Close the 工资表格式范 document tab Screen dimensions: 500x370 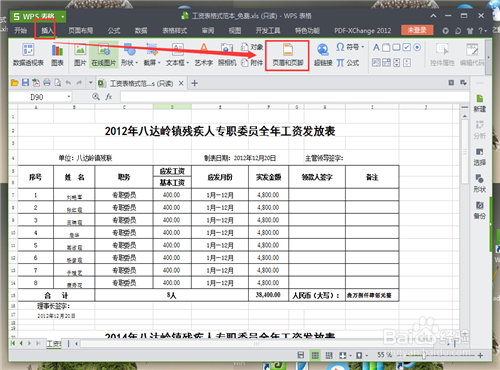[x=181, y=83]
